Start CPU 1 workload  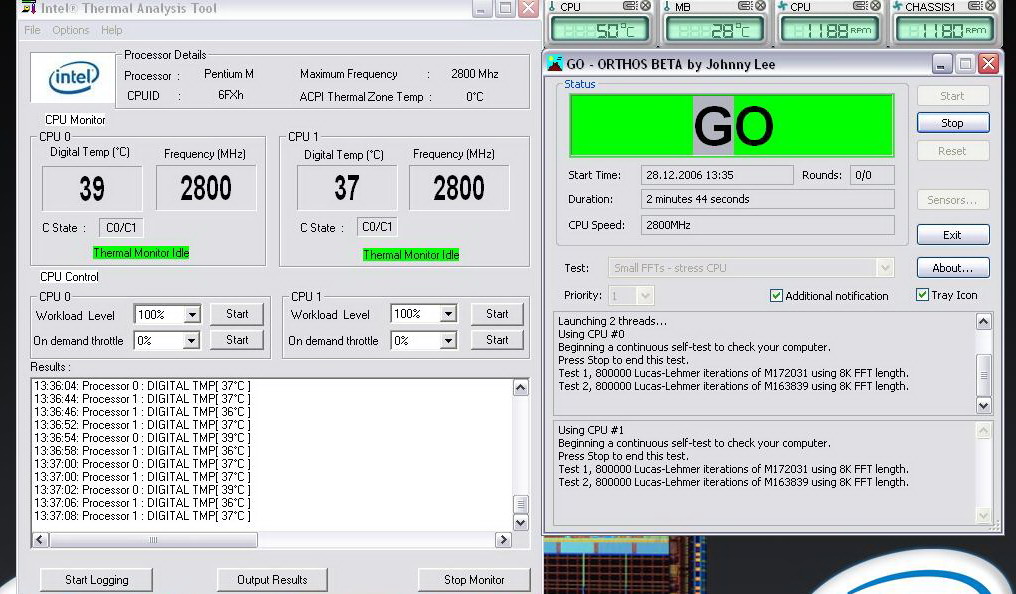[497, 314]
